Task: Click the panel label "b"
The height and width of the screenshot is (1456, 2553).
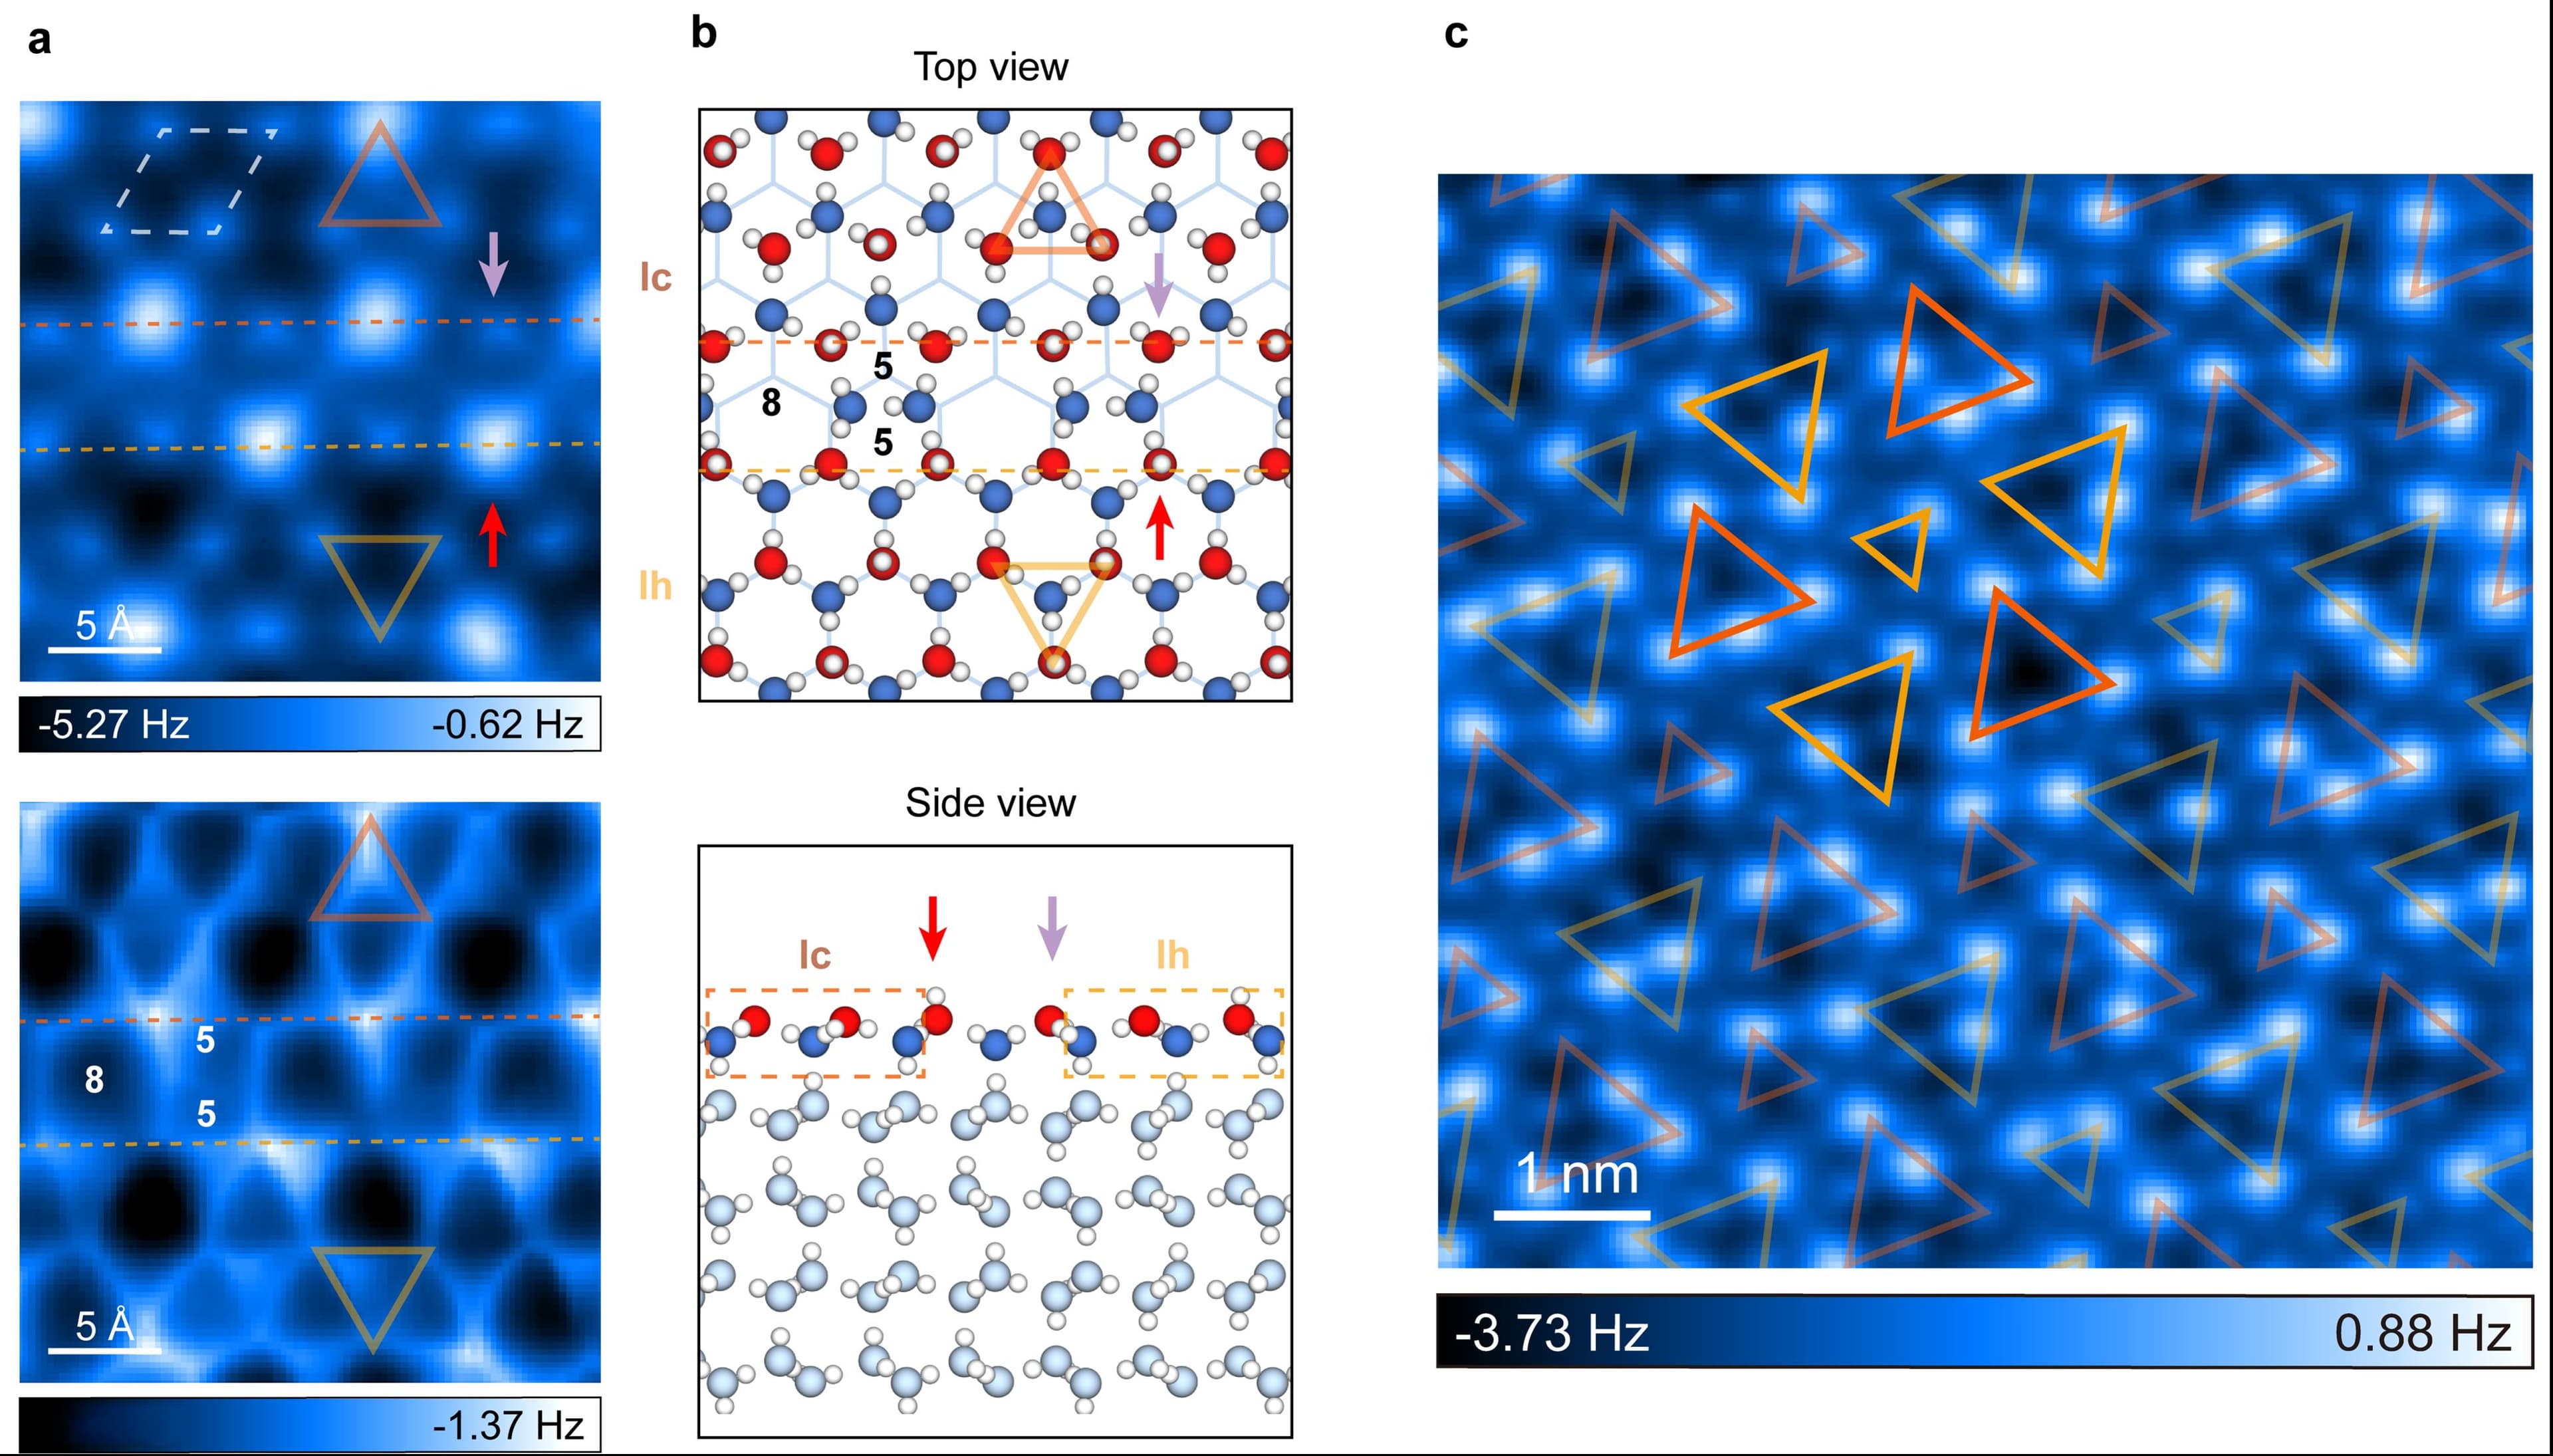Action: coord(703,33)
